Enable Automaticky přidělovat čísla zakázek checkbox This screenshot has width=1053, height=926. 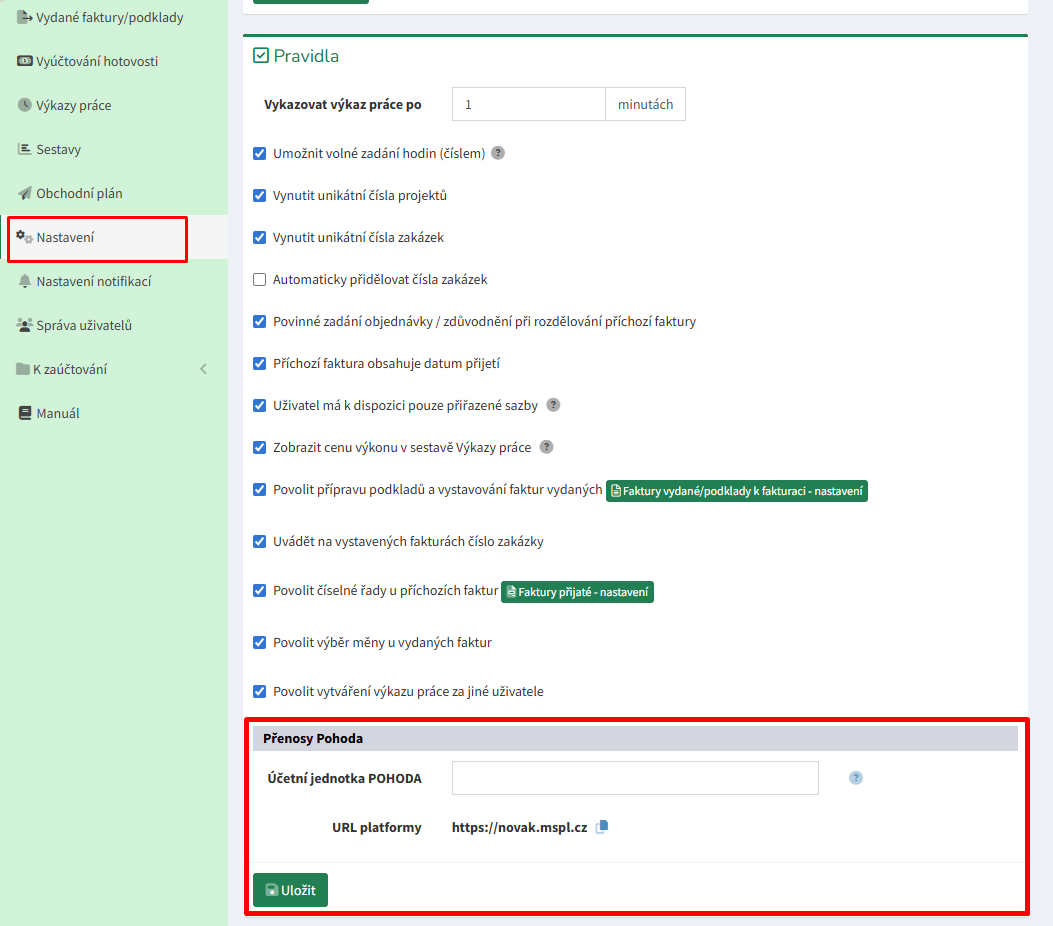[260, 280]
